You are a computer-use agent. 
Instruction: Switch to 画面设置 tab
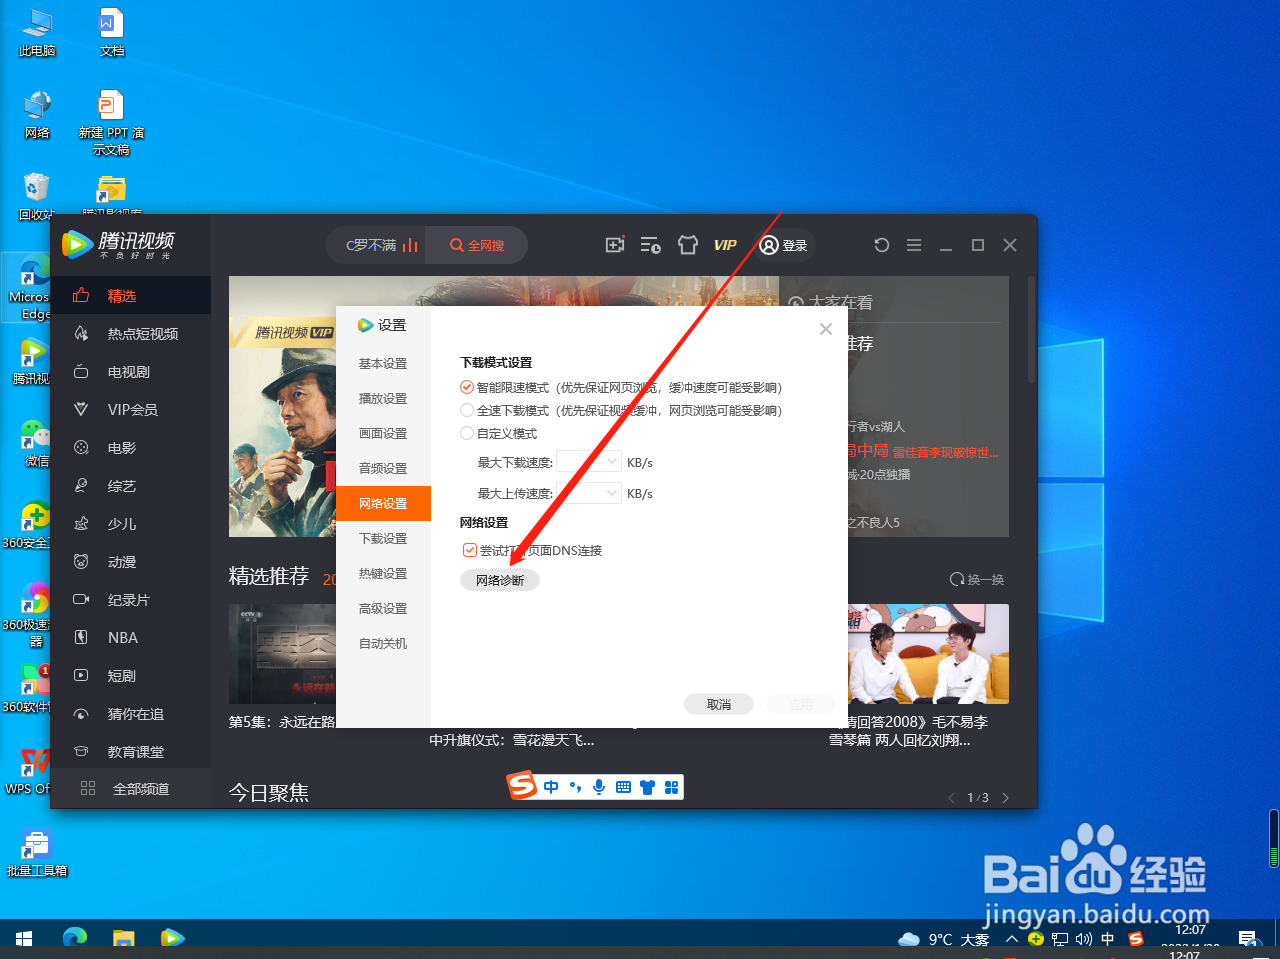click(x=383, y=434)
